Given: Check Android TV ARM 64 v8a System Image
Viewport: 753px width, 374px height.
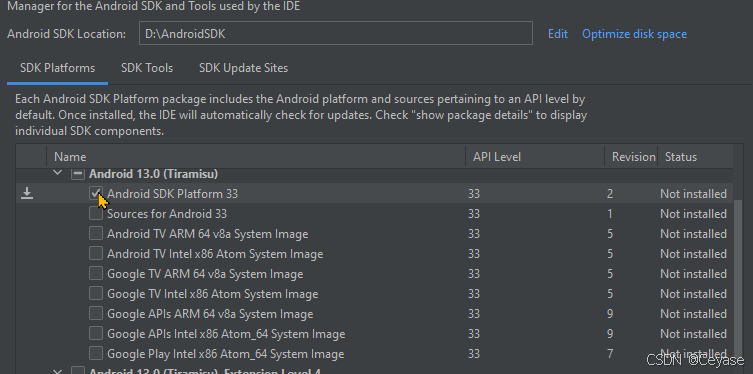Looking at the screenshot, I should pos(96,234).
